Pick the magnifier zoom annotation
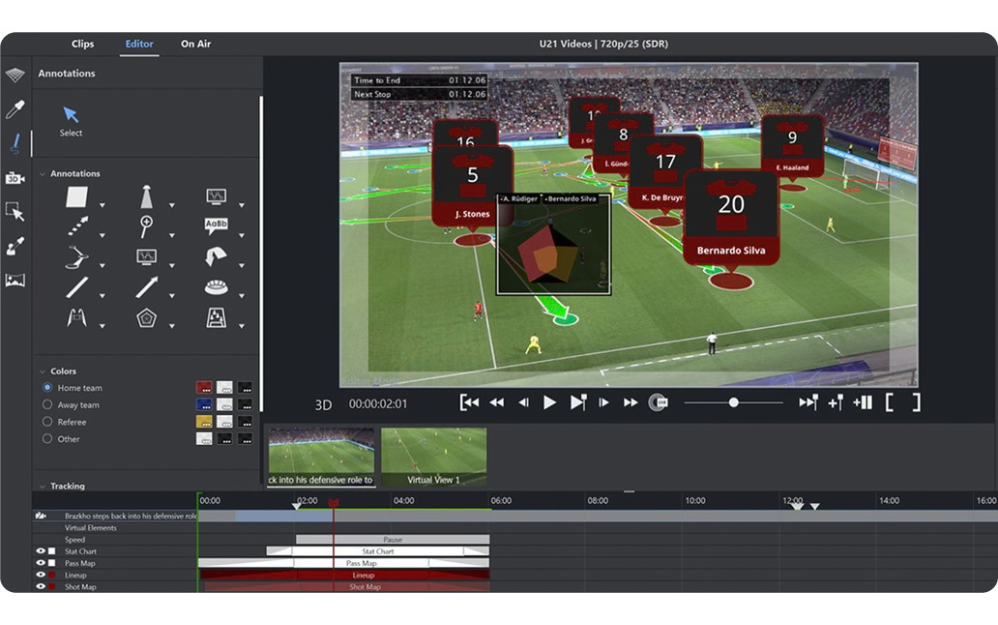Viewport: 998px width, 625px height. point(146,226)
